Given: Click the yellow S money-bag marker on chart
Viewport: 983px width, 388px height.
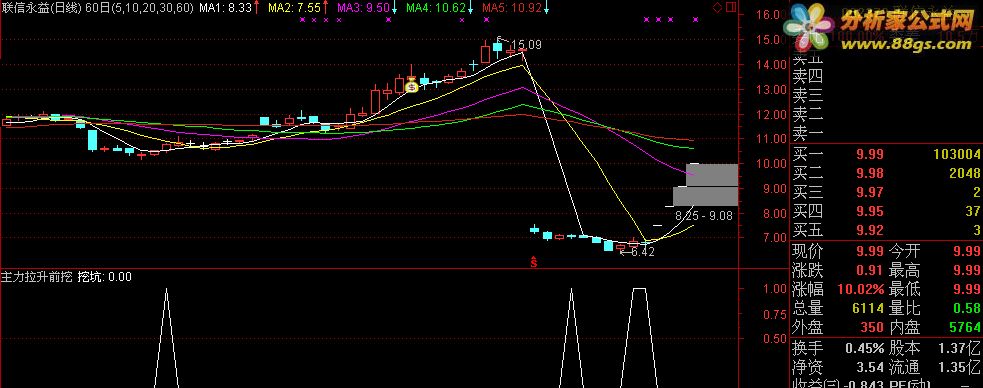Looking at the screenshot, I should (x=411, y=87).
